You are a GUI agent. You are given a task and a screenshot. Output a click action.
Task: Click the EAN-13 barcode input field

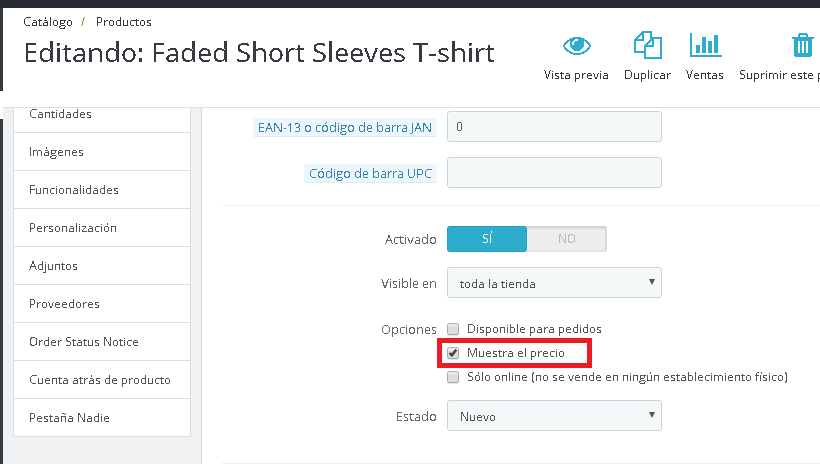pos(554,127)
